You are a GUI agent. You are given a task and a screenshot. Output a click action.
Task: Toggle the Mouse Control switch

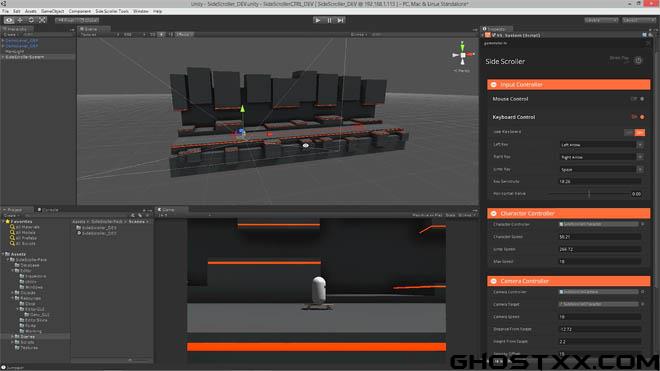(x=638, y=99)
